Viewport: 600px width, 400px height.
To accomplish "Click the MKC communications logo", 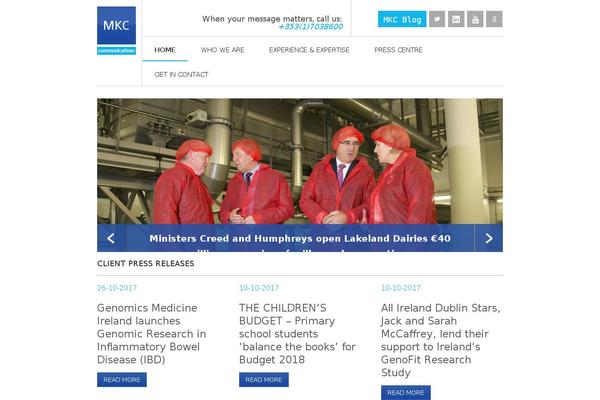I will [x=116, y=31].
